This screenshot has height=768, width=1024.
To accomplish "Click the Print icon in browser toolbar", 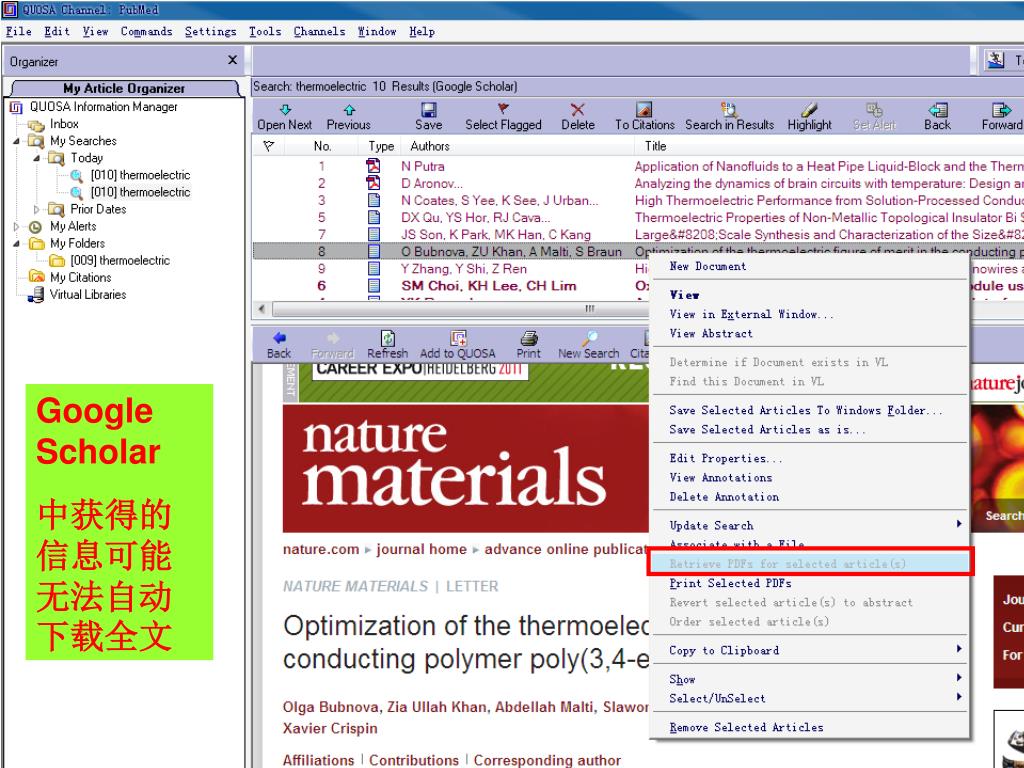I will [528, 338].
